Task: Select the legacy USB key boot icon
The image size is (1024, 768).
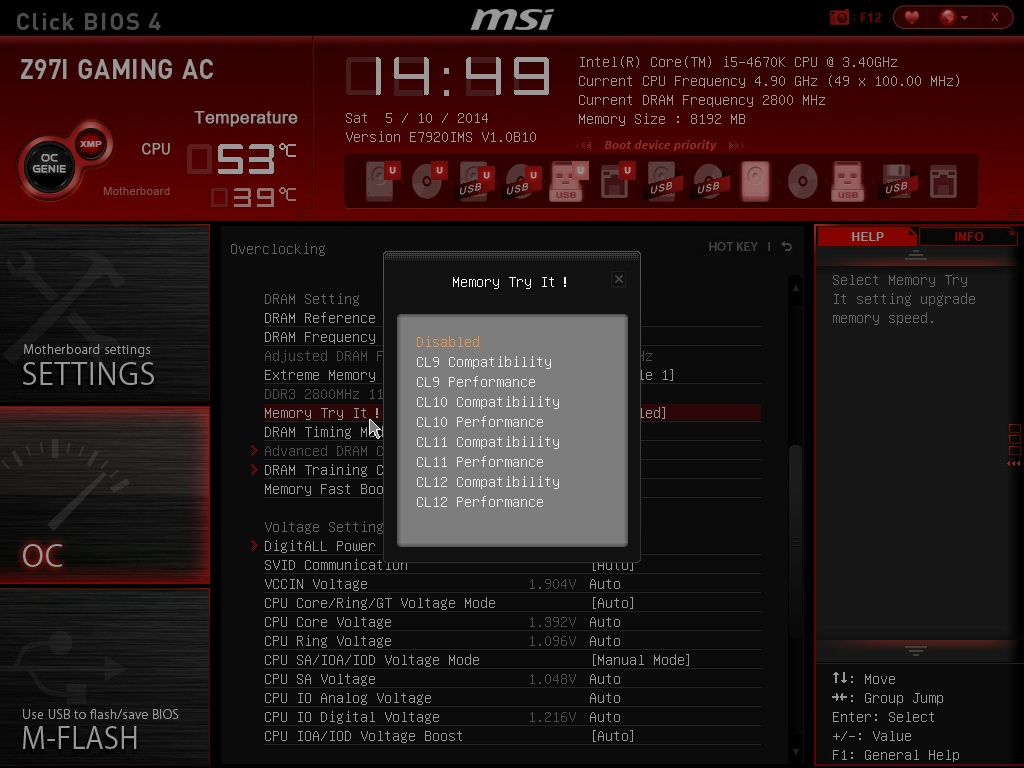Action: [x=848, y=181]
